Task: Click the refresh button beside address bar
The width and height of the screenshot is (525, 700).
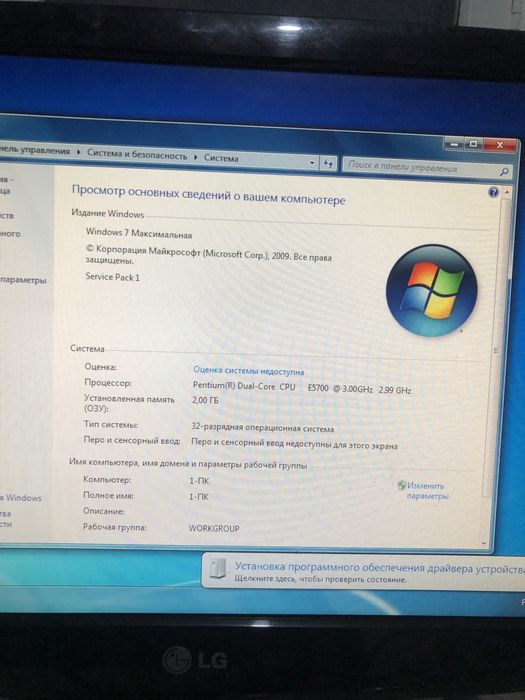Action: [328, 164]
